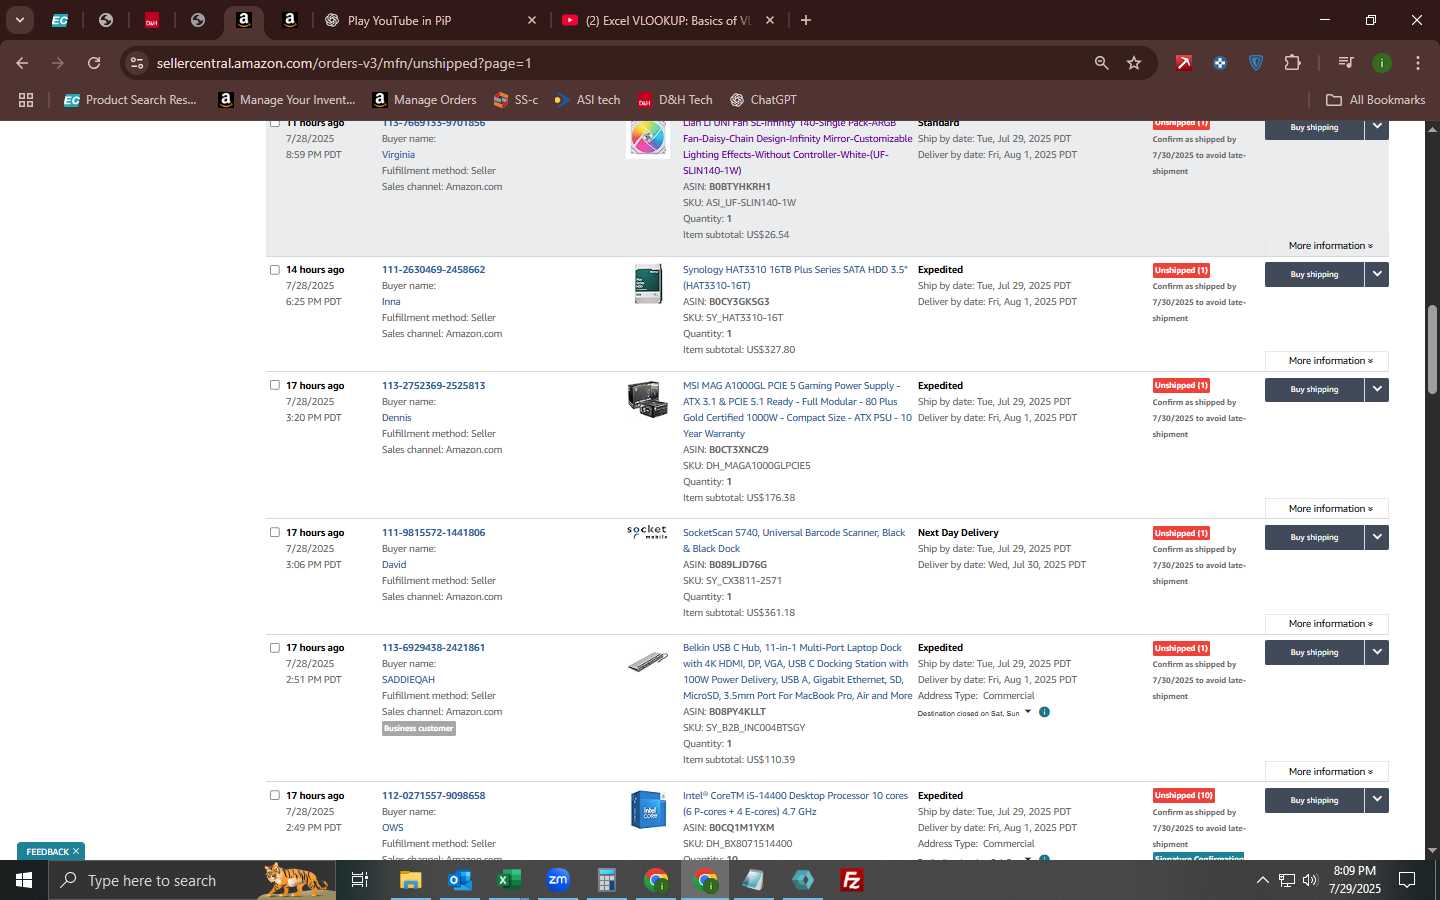Open the media control icon in toolbar
The image size is (1440, 900).
click(x=1346, y=63)
